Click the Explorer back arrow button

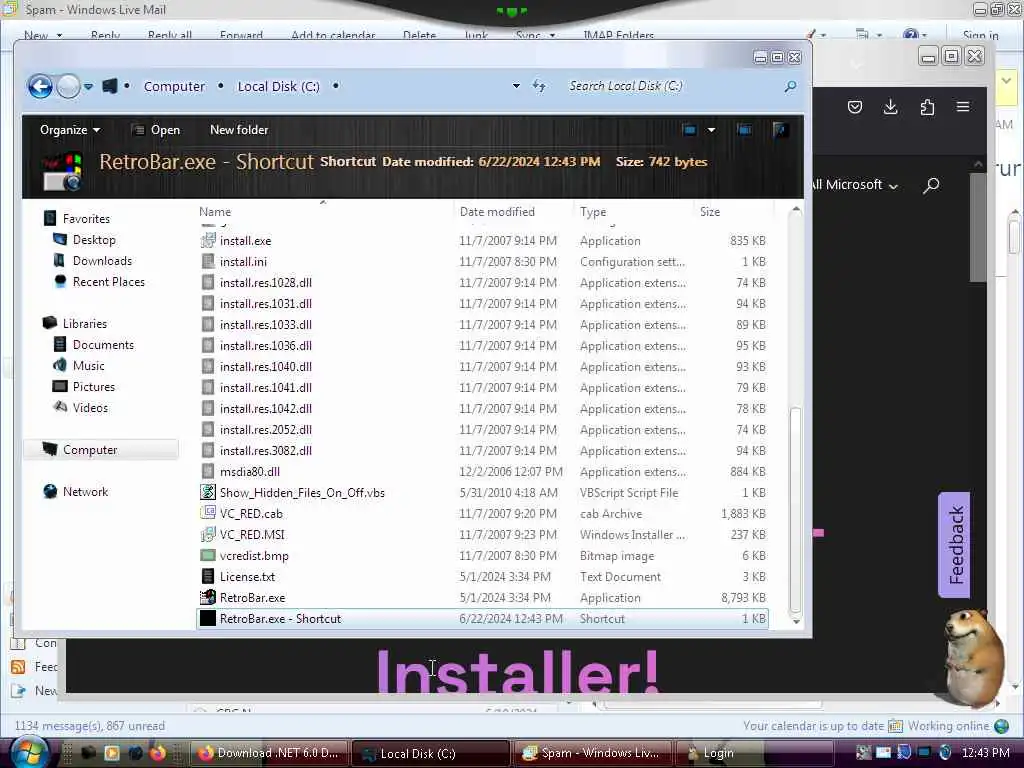coord(40,86)
